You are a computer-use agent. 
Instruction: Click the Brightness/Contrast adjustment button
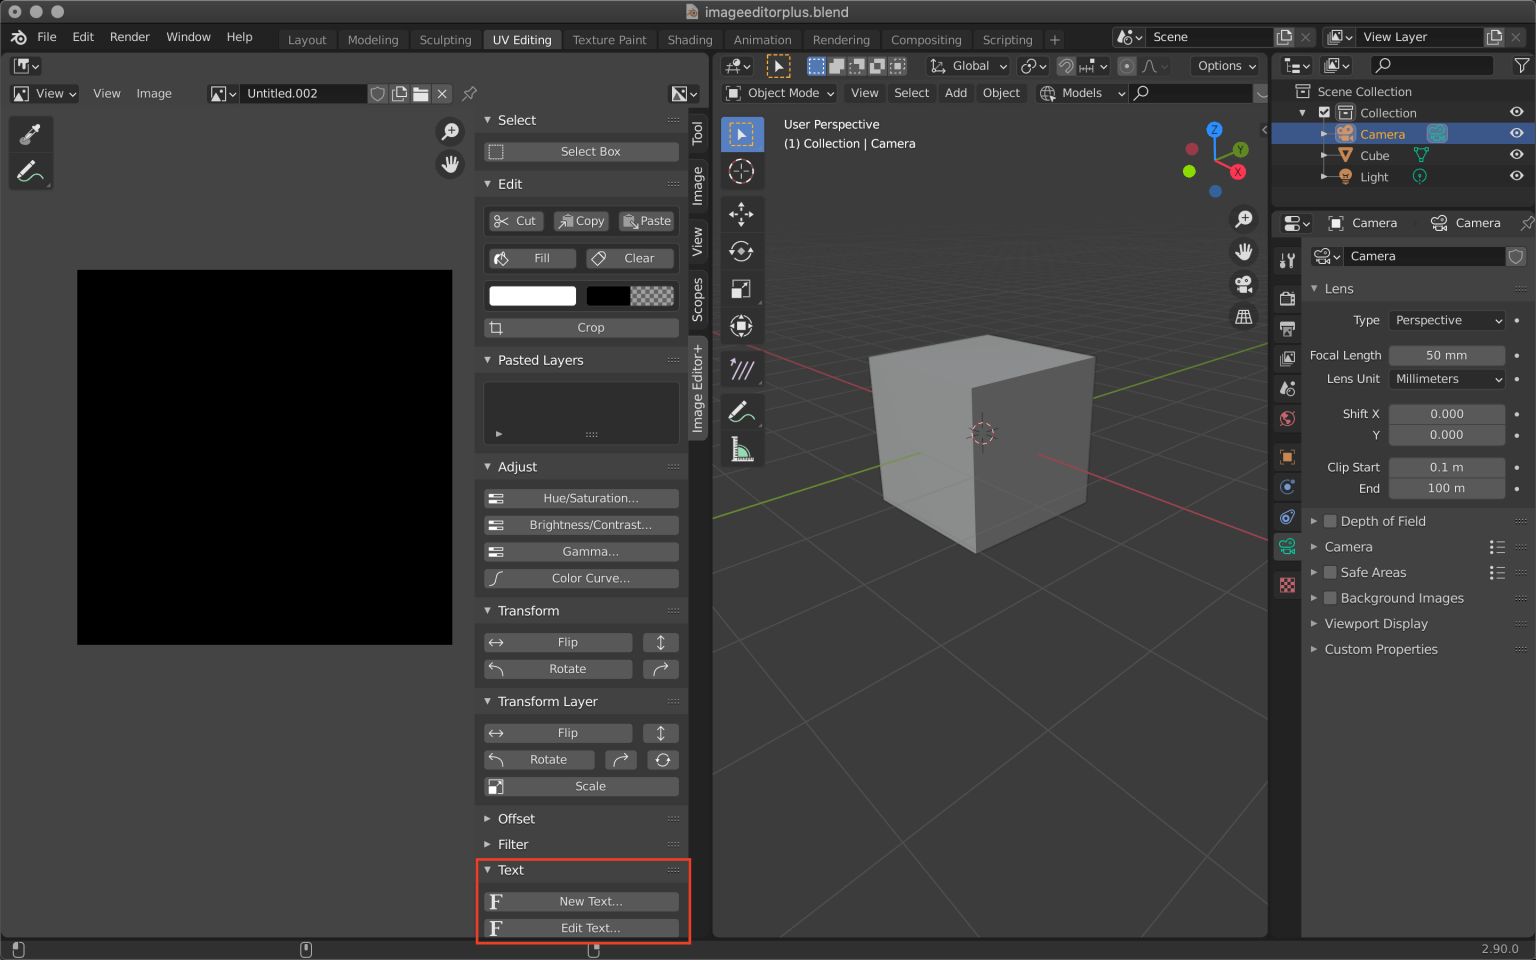click(x=580, y=524)
